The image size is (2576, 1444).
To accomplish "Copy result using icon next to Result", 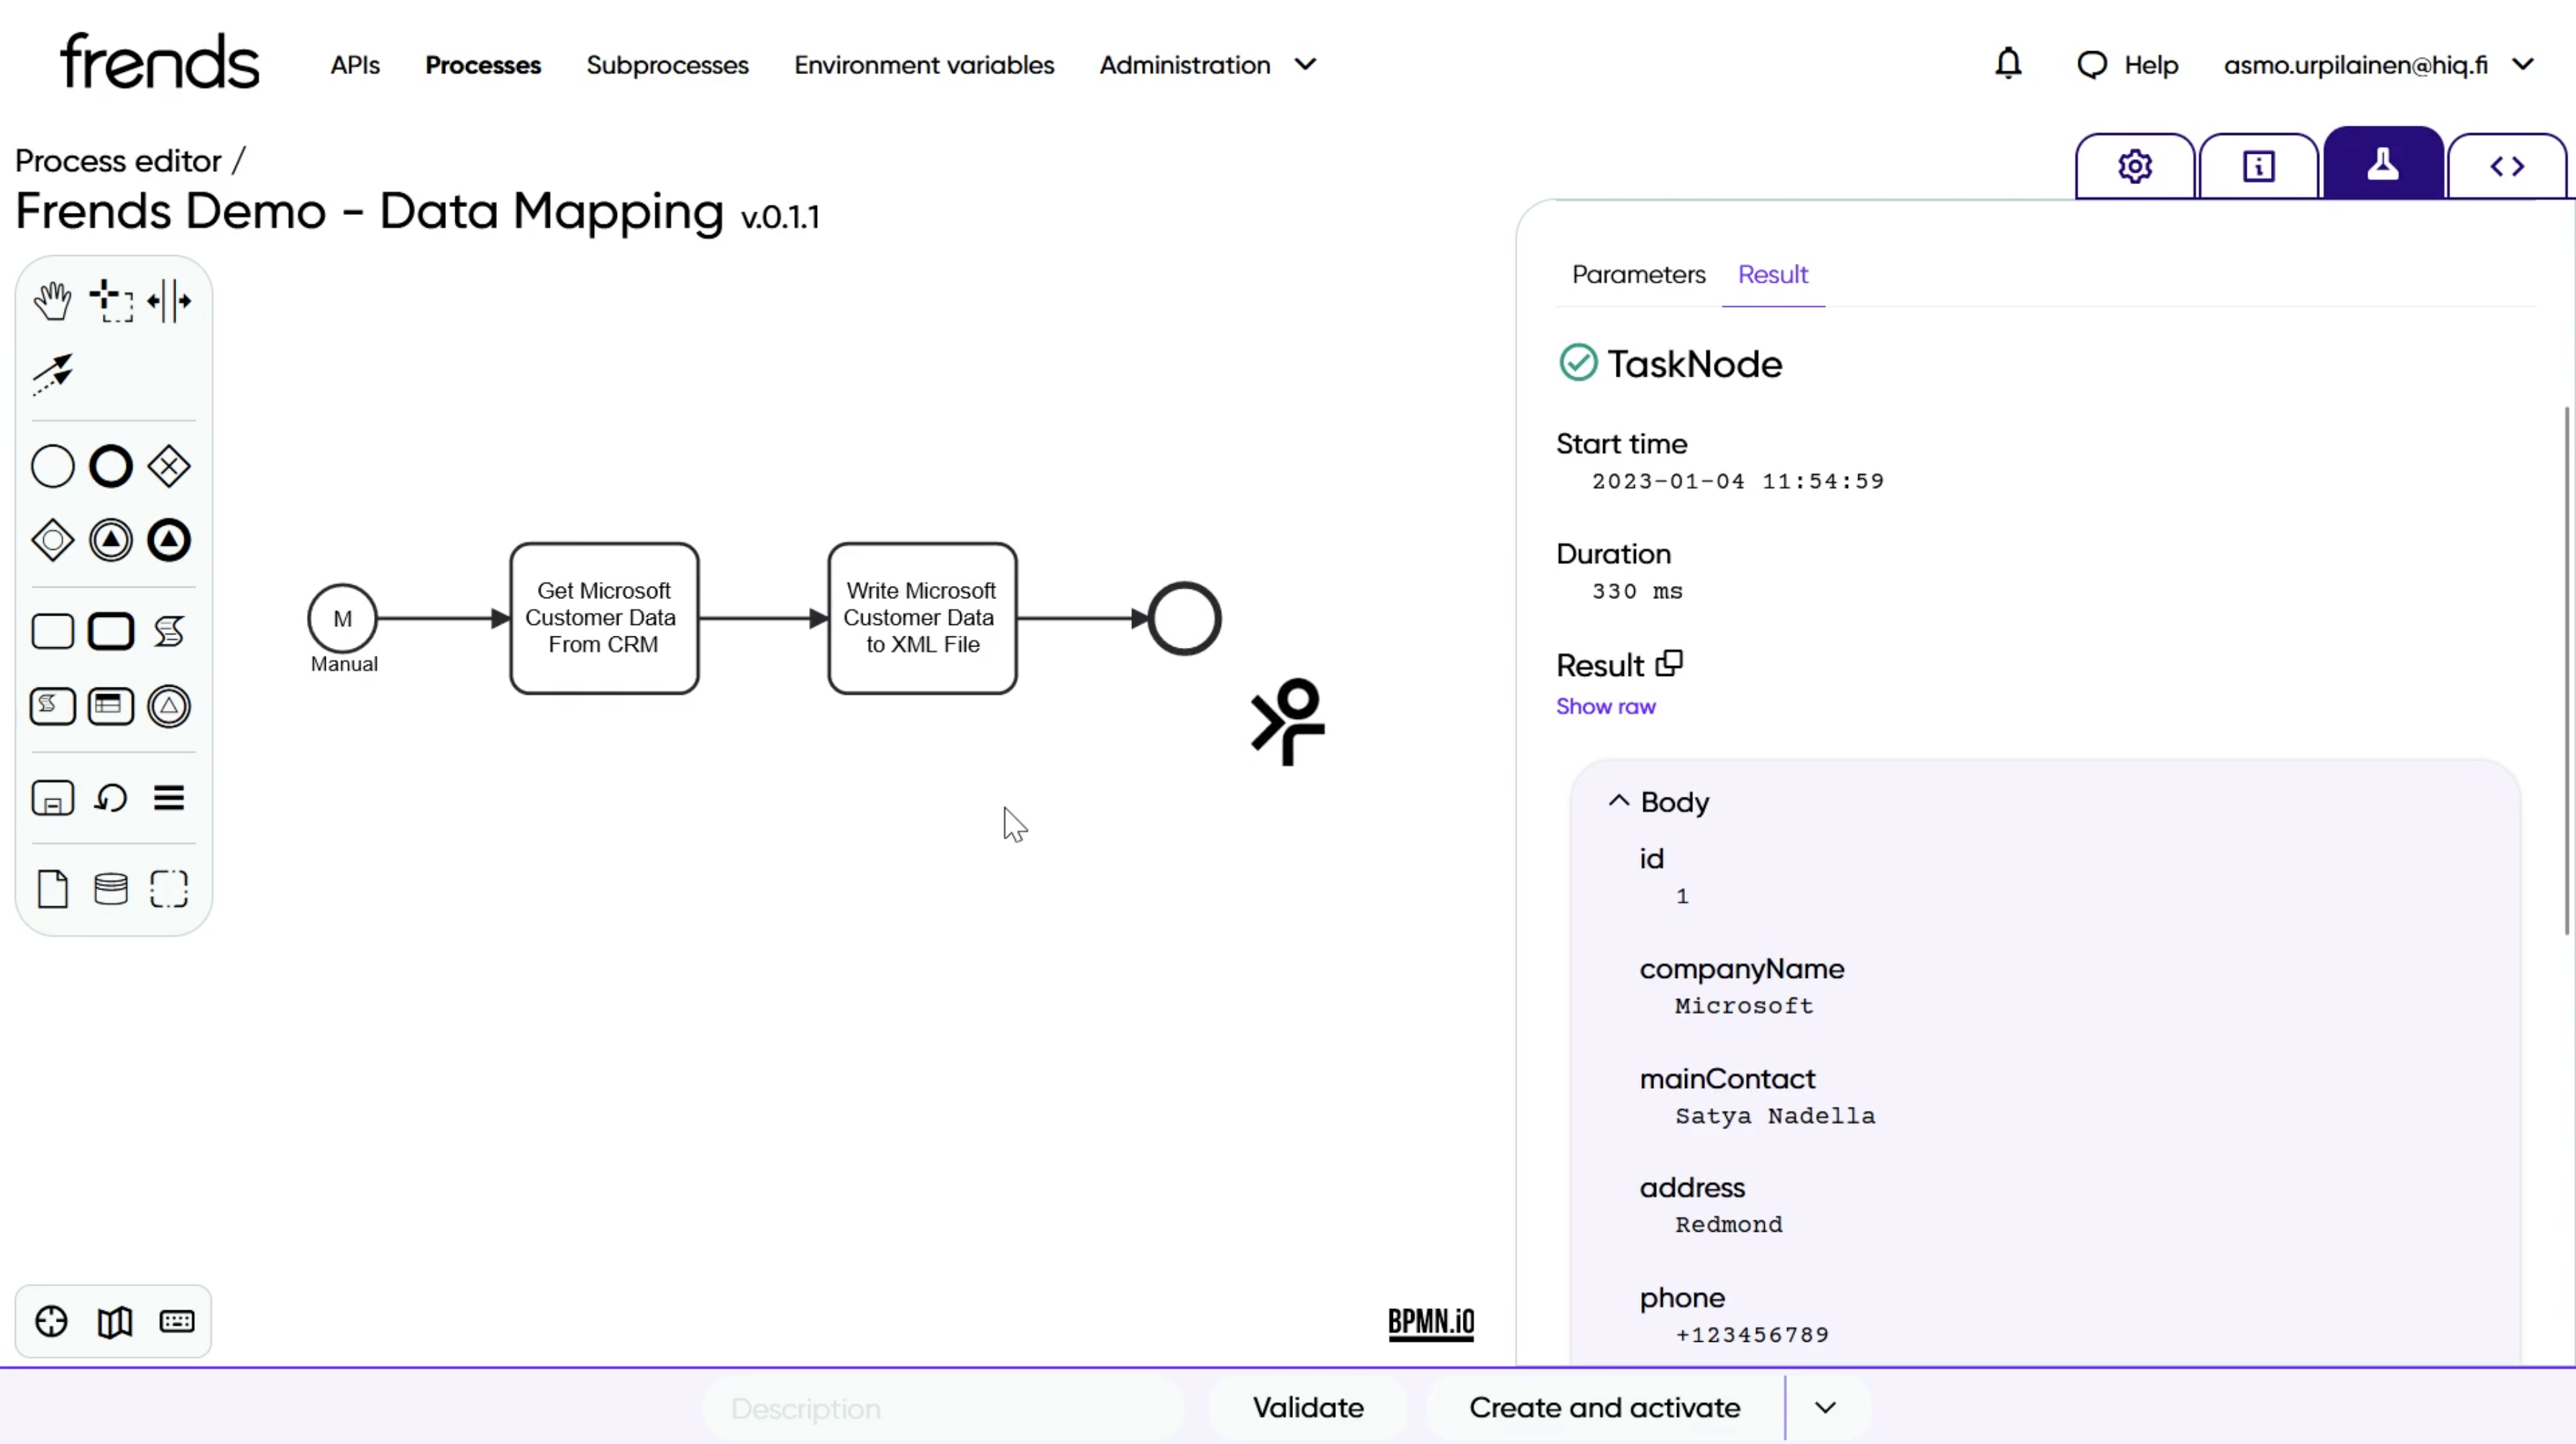I will coord(1669,664).
